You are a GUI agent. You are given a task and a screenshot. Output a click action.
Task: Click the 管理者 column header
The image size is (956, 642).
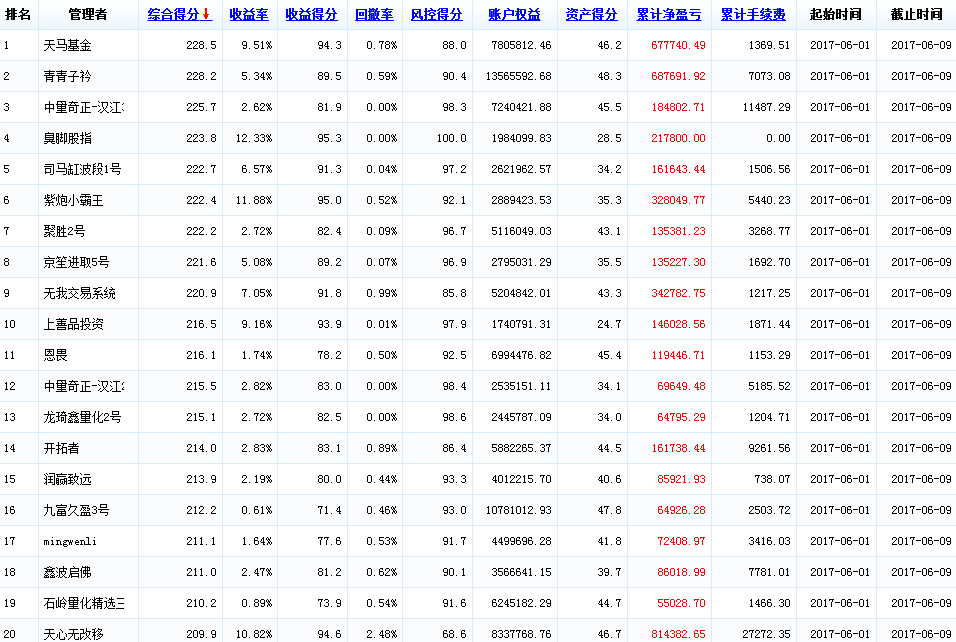(88, 15)
